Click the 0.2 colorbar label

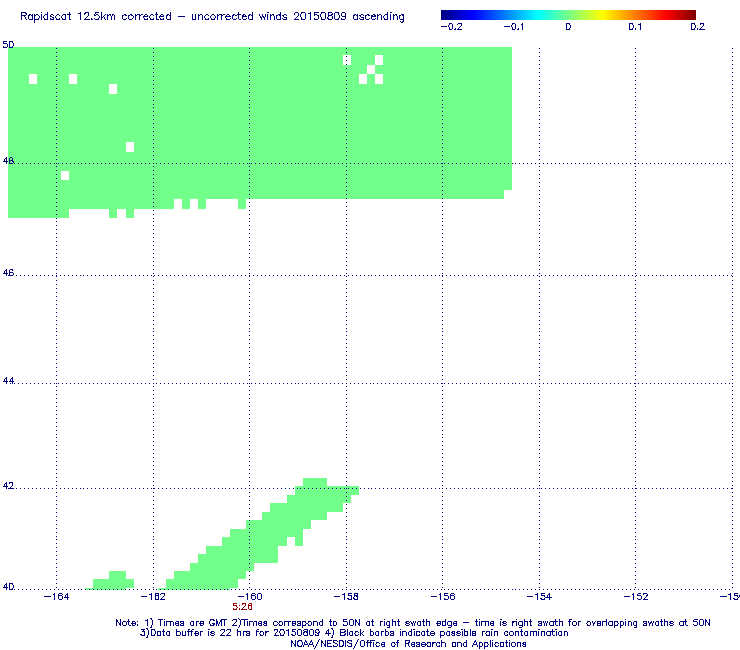(697, 27)
